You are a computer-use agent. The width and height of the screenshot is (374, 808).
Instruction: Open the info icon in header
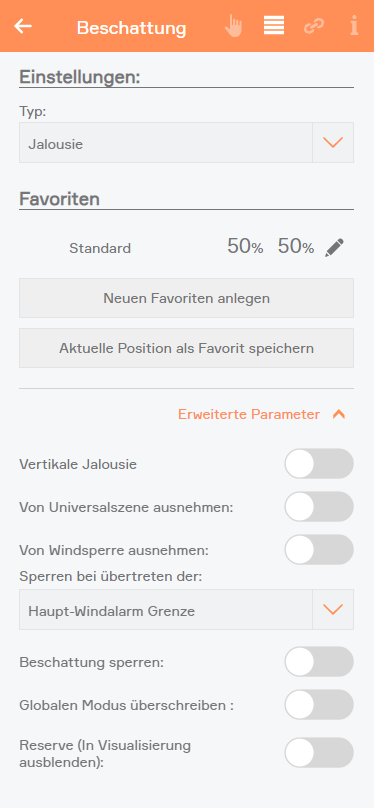pyautogui.click(x=354, y=26)
